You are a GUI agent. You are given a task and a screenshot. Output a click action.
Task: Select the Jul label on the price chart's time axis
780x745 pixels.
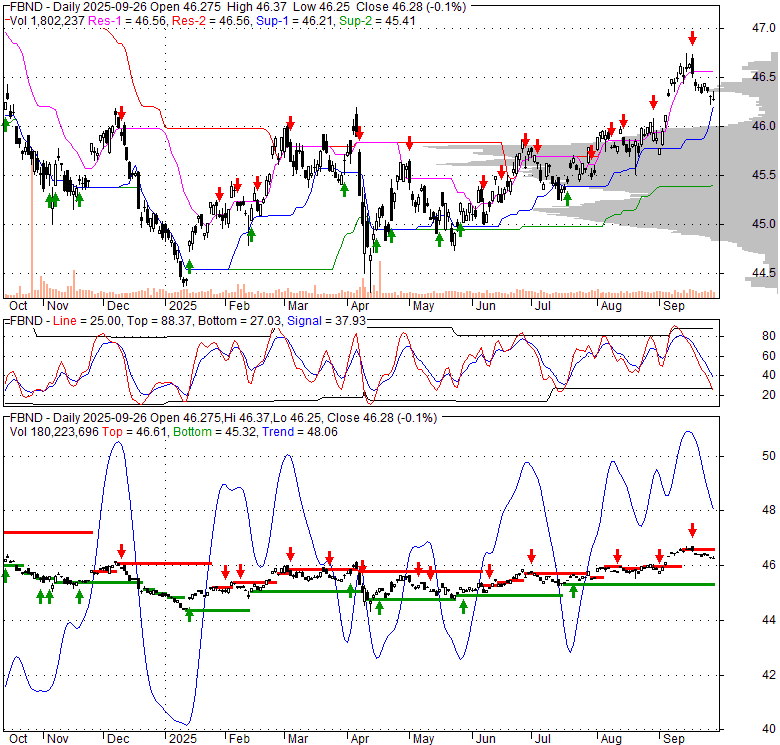pyautogui.click(x=542, y=306)
